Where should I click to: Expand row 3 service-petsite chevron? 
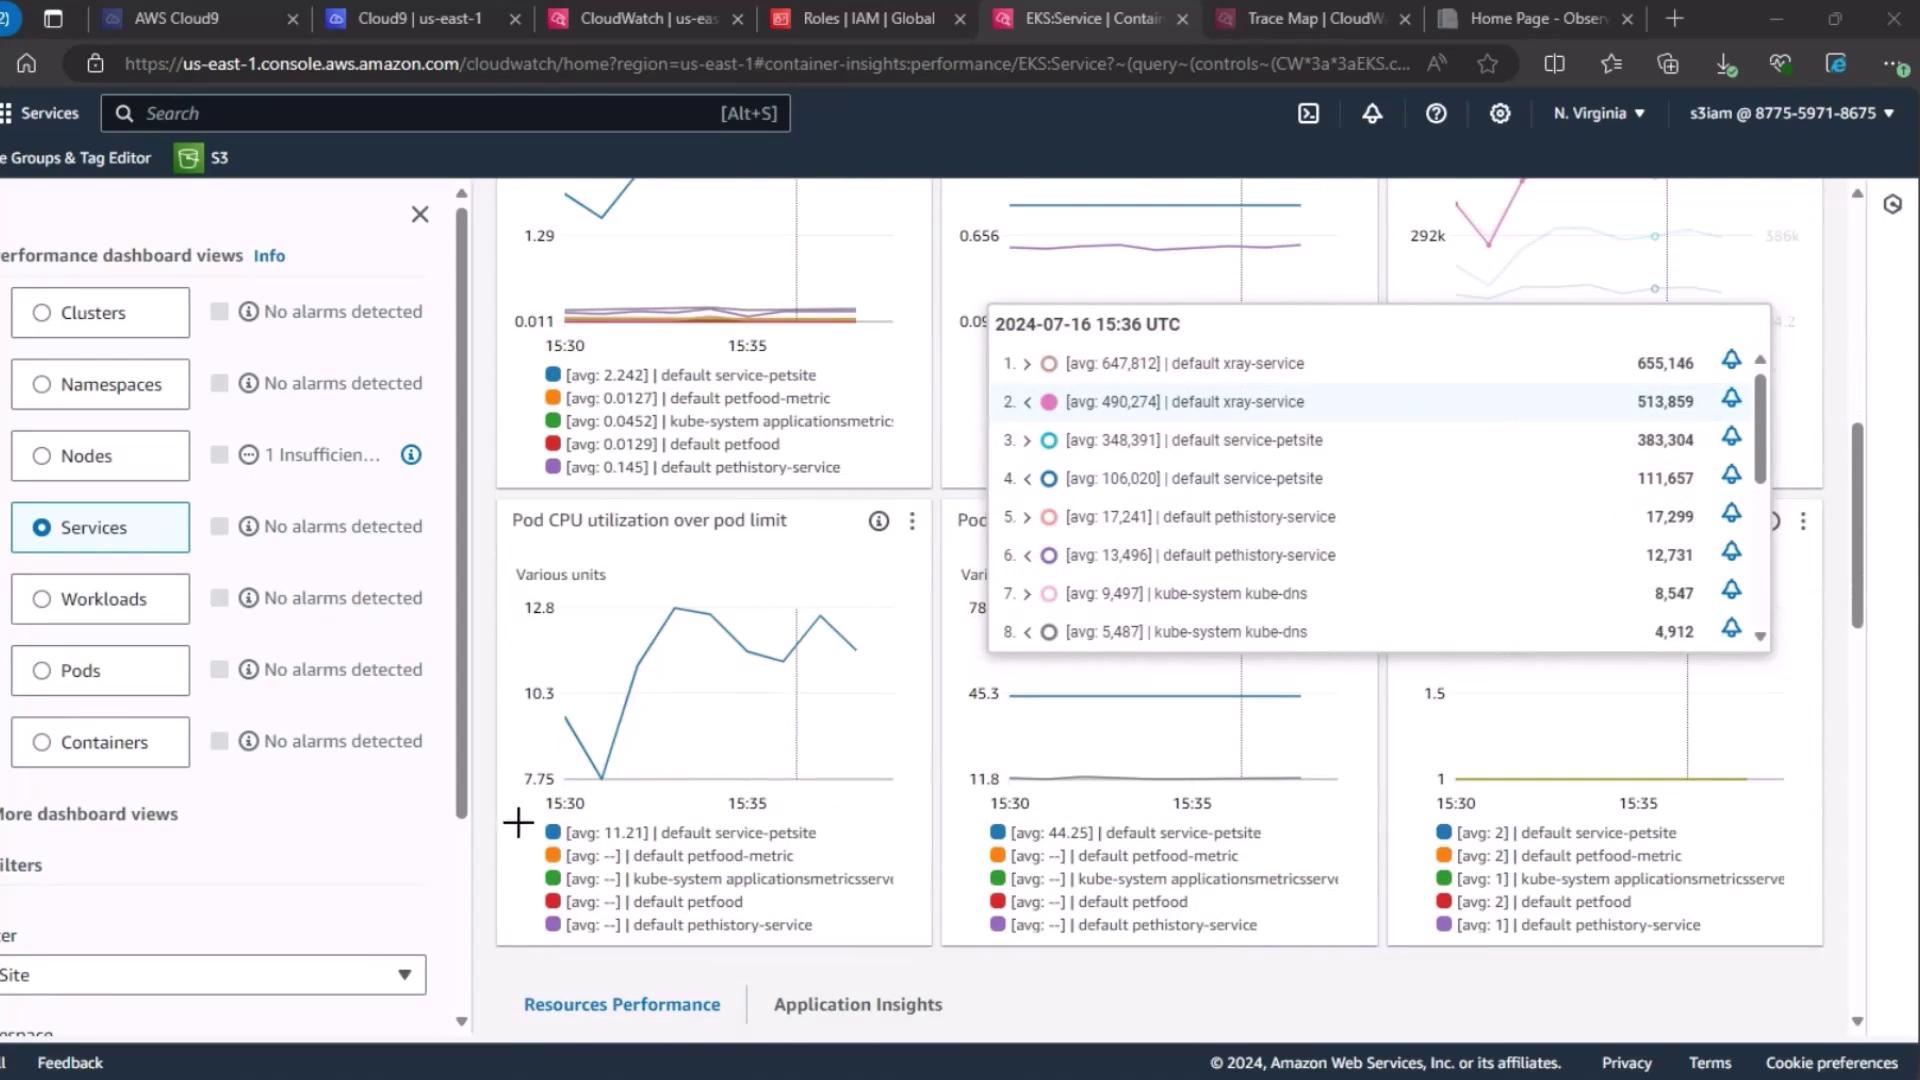[1027, 440]
